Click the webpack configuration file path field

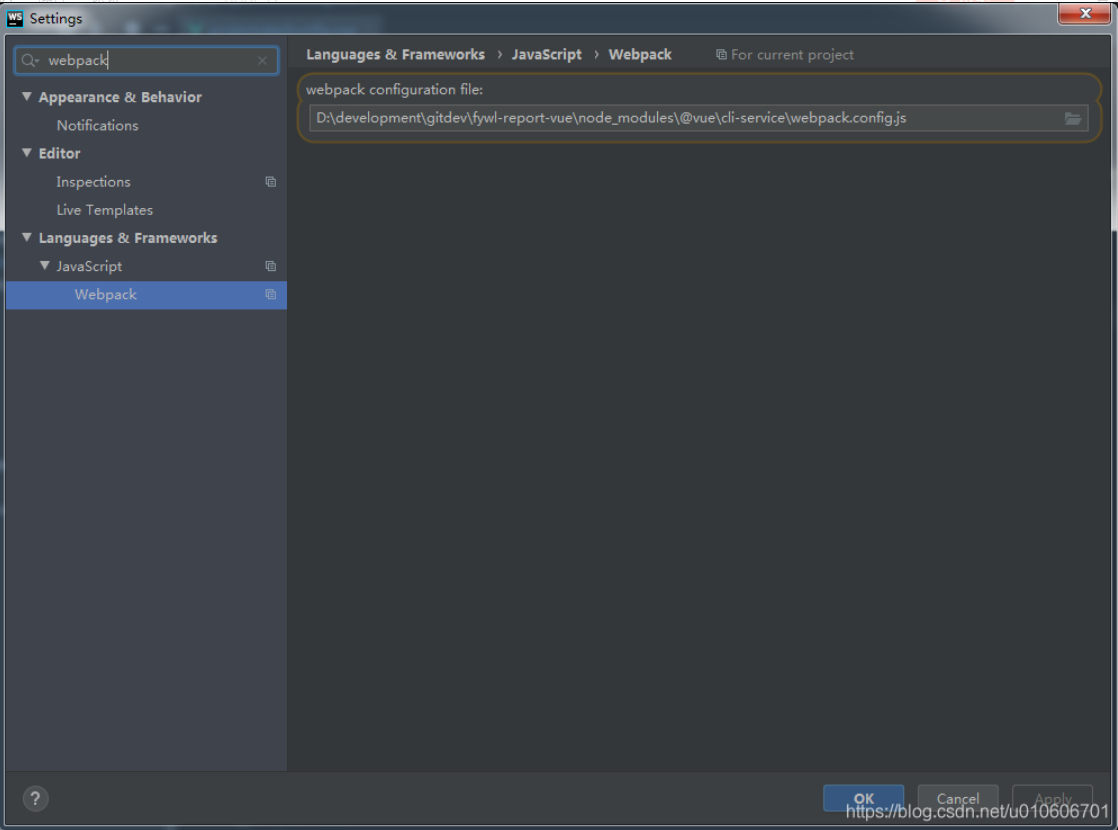pyautogui.click(x=680, y=118)
